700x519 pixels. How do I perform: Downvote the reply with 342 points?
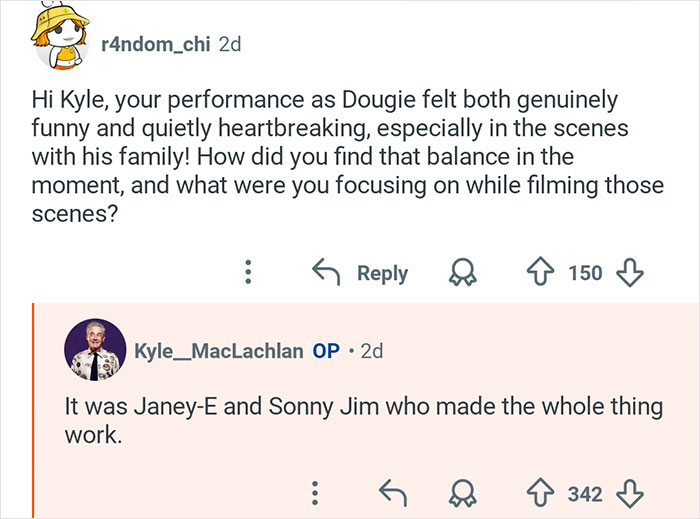630,493
